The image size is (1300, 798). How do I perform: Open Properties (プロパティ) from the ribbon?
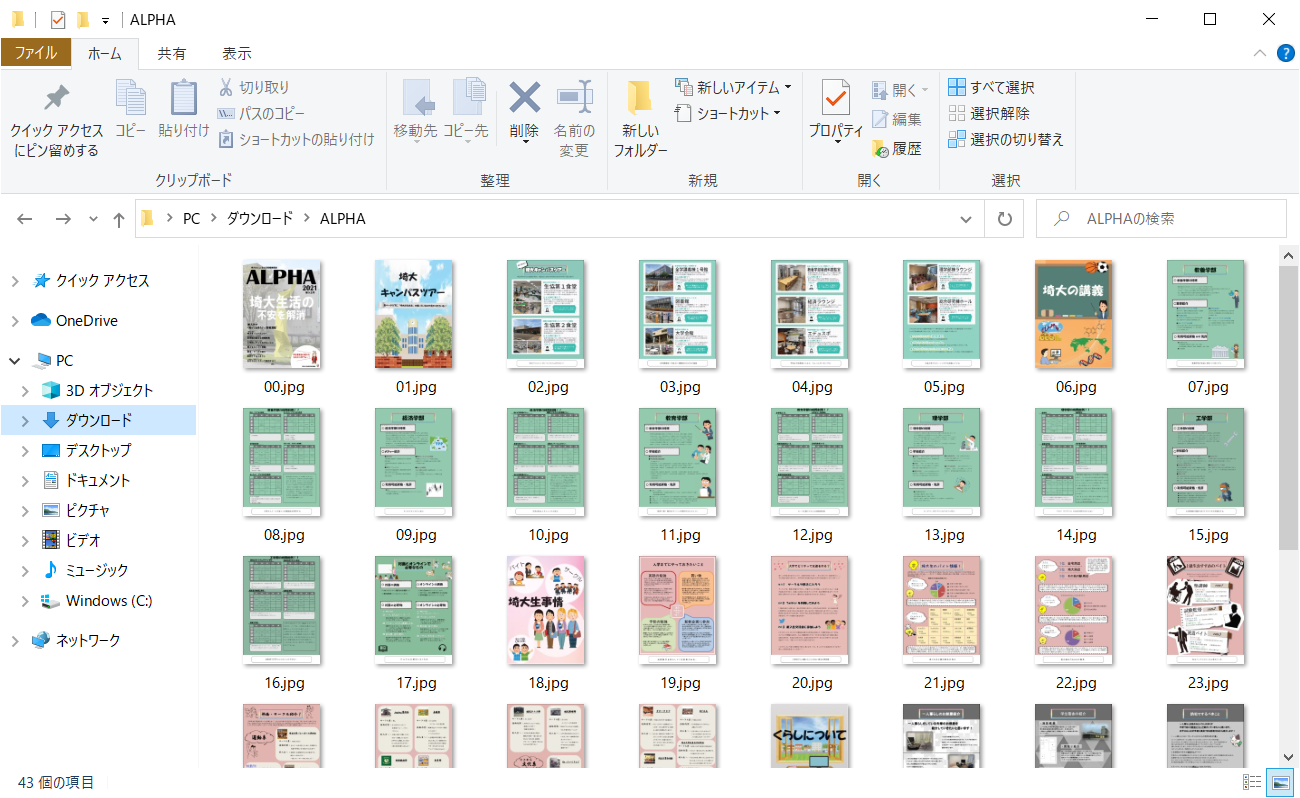click(835, 100)
